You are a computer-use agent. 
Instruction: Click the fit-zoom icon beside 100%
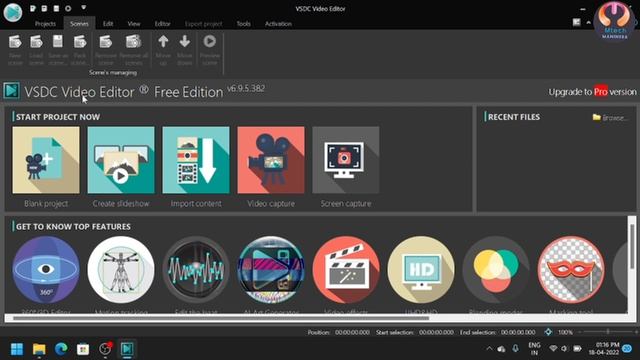tap(548, 332)
